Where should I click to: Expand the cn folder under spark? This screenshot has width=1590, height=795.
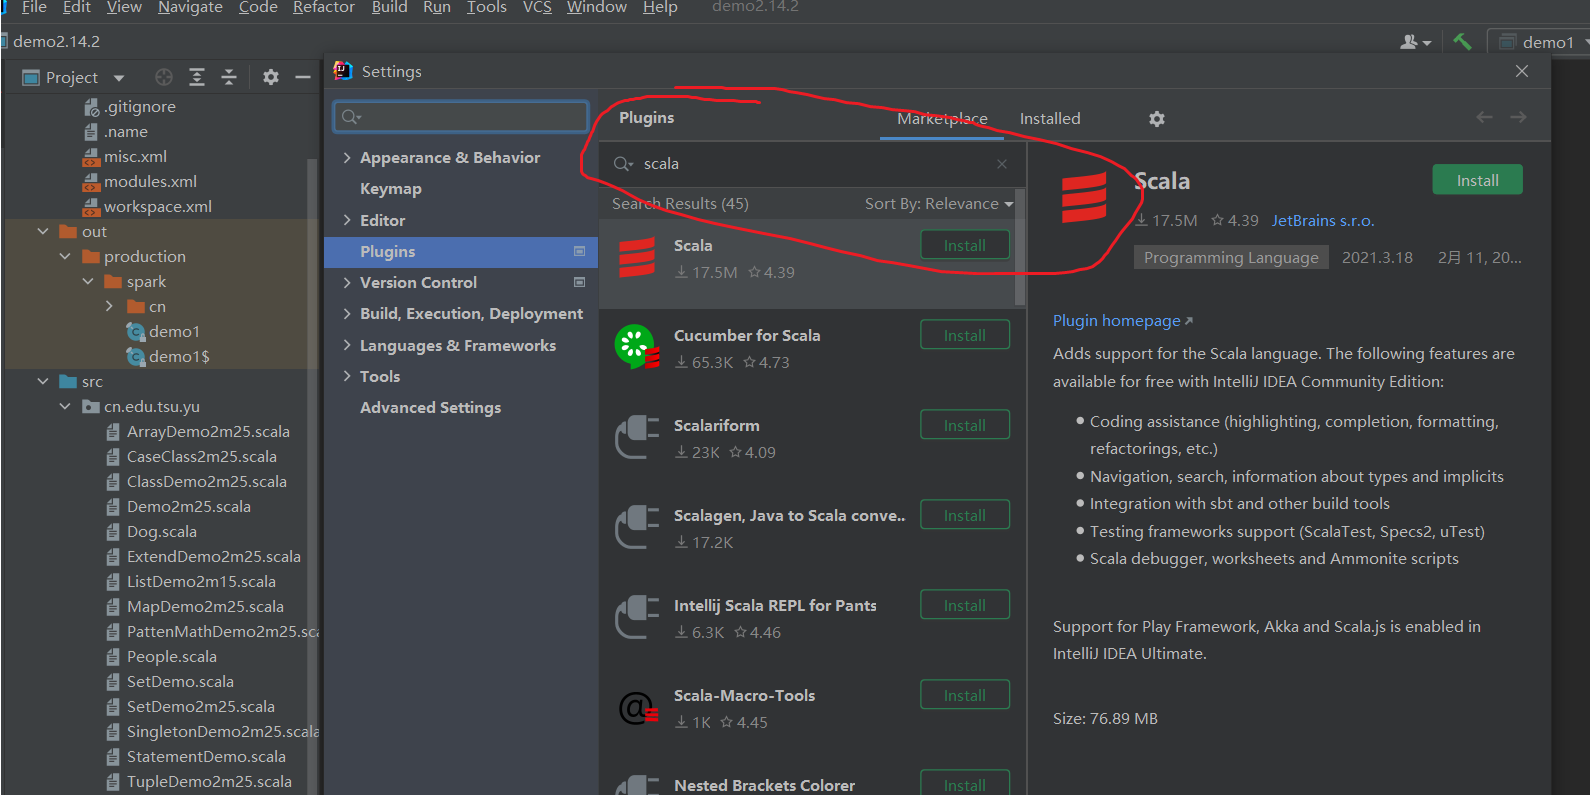(110, 306)
